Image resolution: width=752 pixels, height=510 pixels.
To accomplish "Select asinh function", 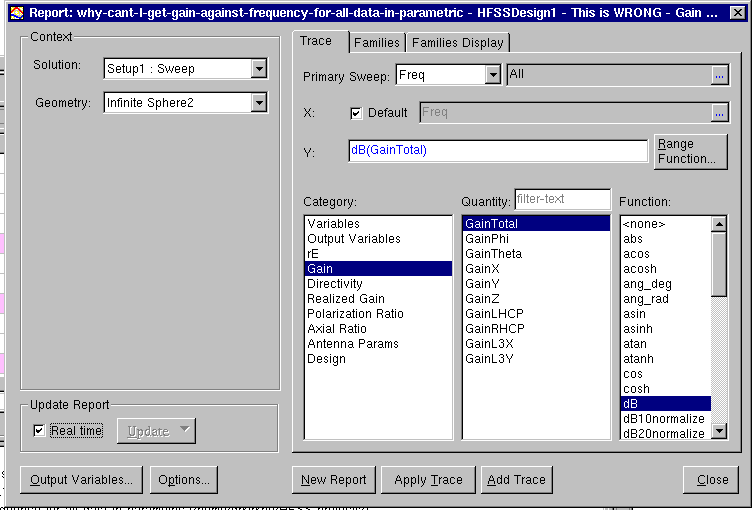I will [666, 329].
